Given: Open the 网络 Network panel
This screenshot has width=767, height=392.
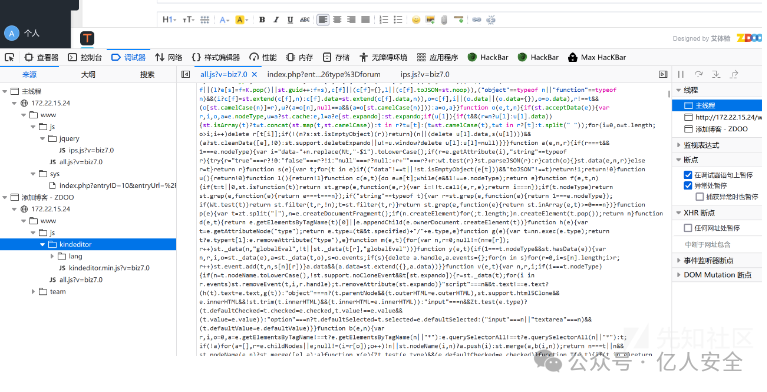Looking at the screenshot, I should (168, 57).
